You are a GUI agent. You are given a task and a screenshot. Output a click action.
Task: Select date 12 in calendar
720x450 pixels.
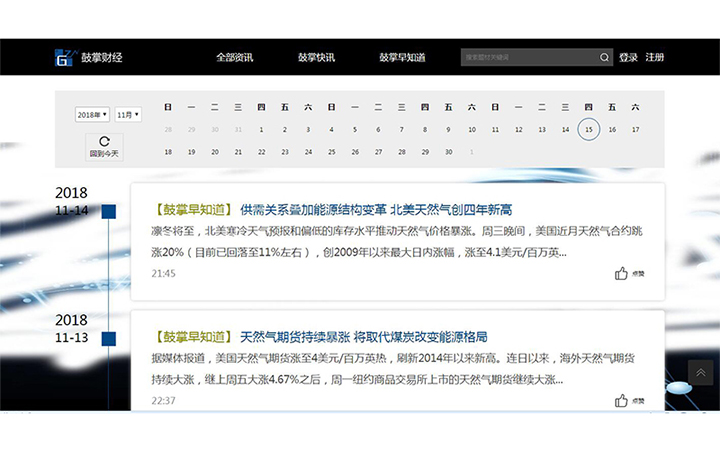518,129
